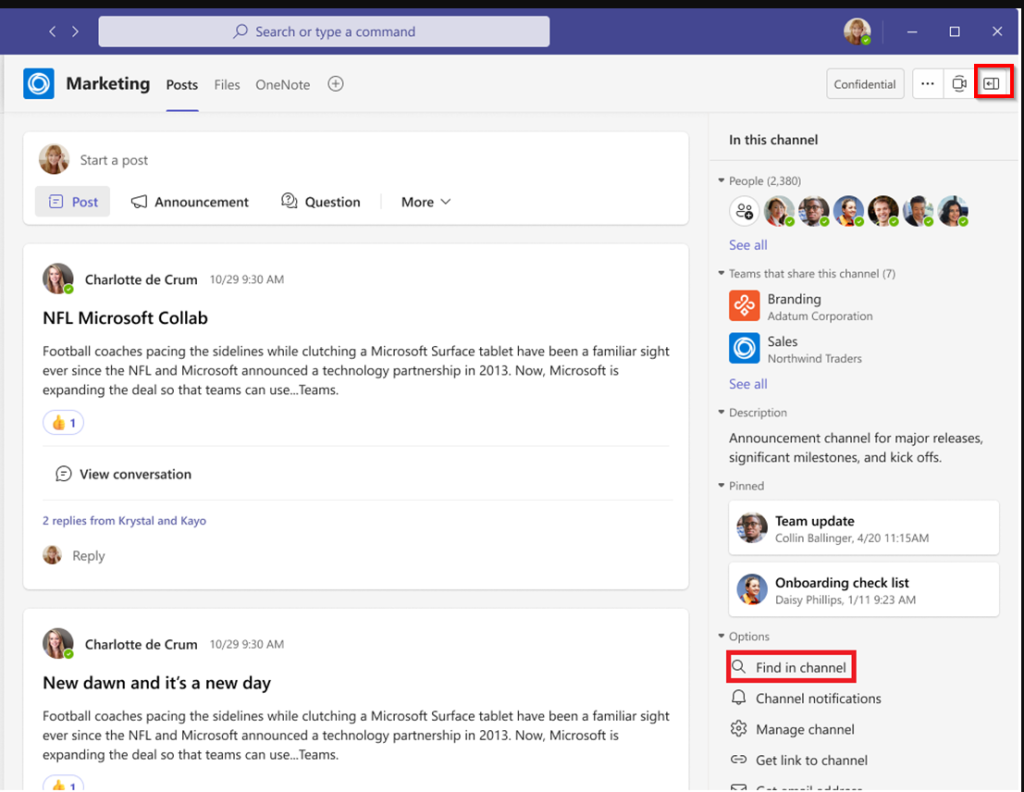
Task: Click the NFL Microsoft Collab post title
Action: (x=125, y=318)
